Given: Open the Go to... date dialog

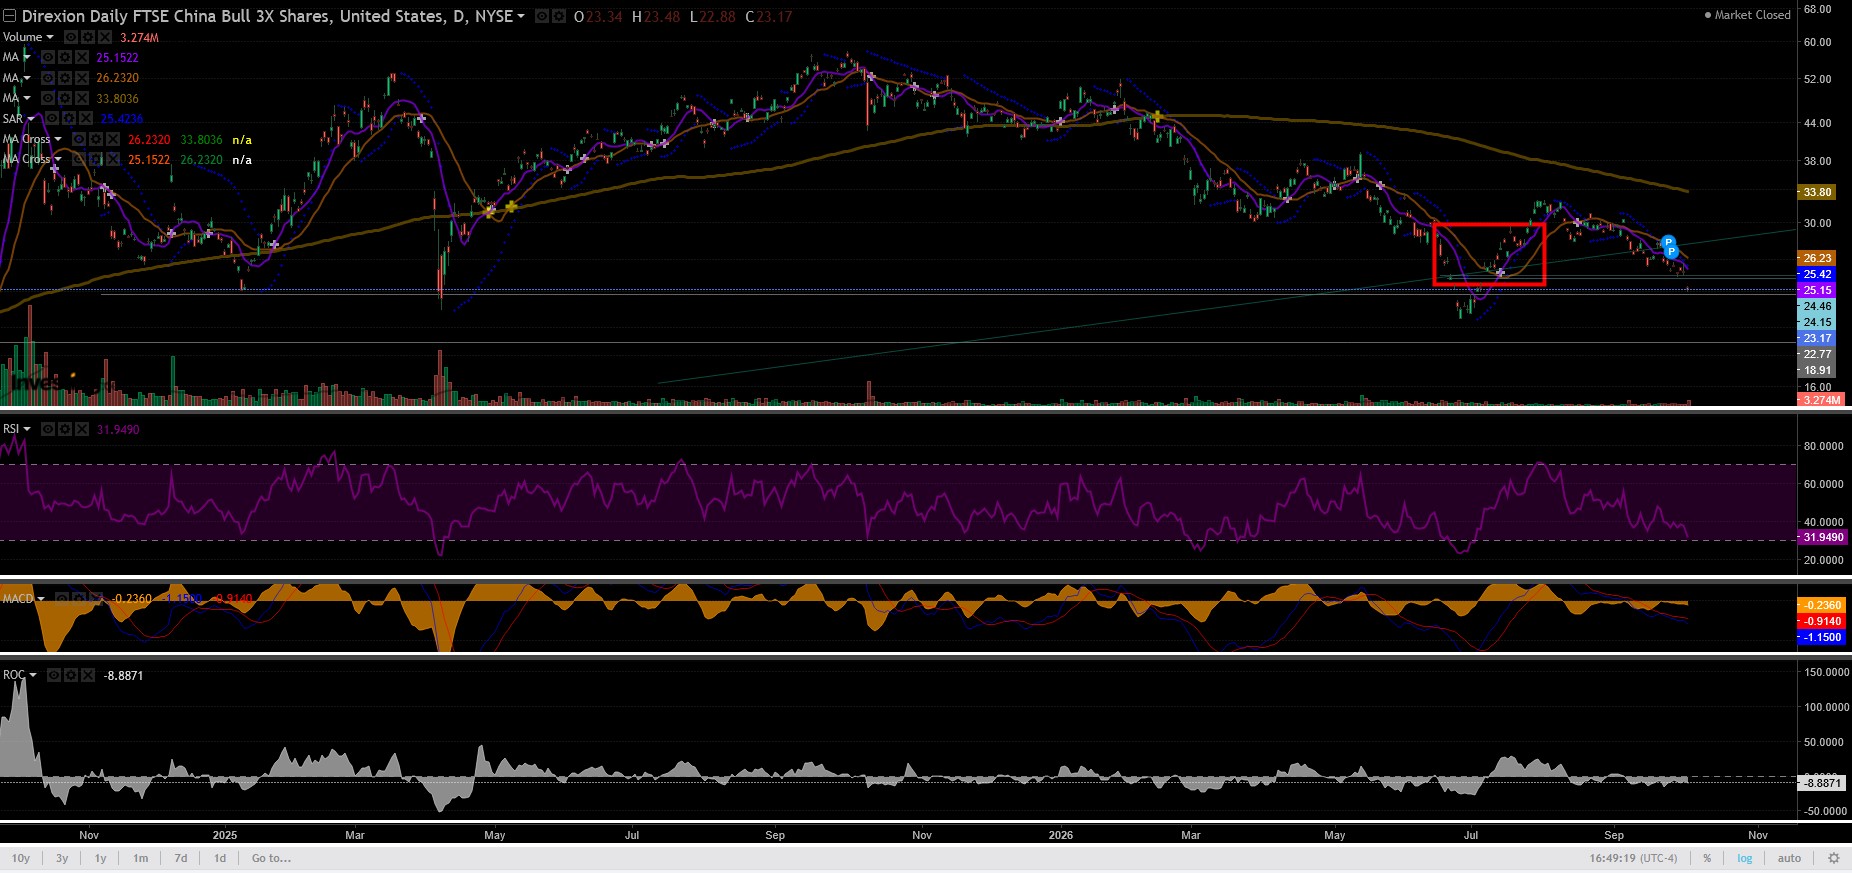Looking at the screenshot, I should [x=271, y=858].
